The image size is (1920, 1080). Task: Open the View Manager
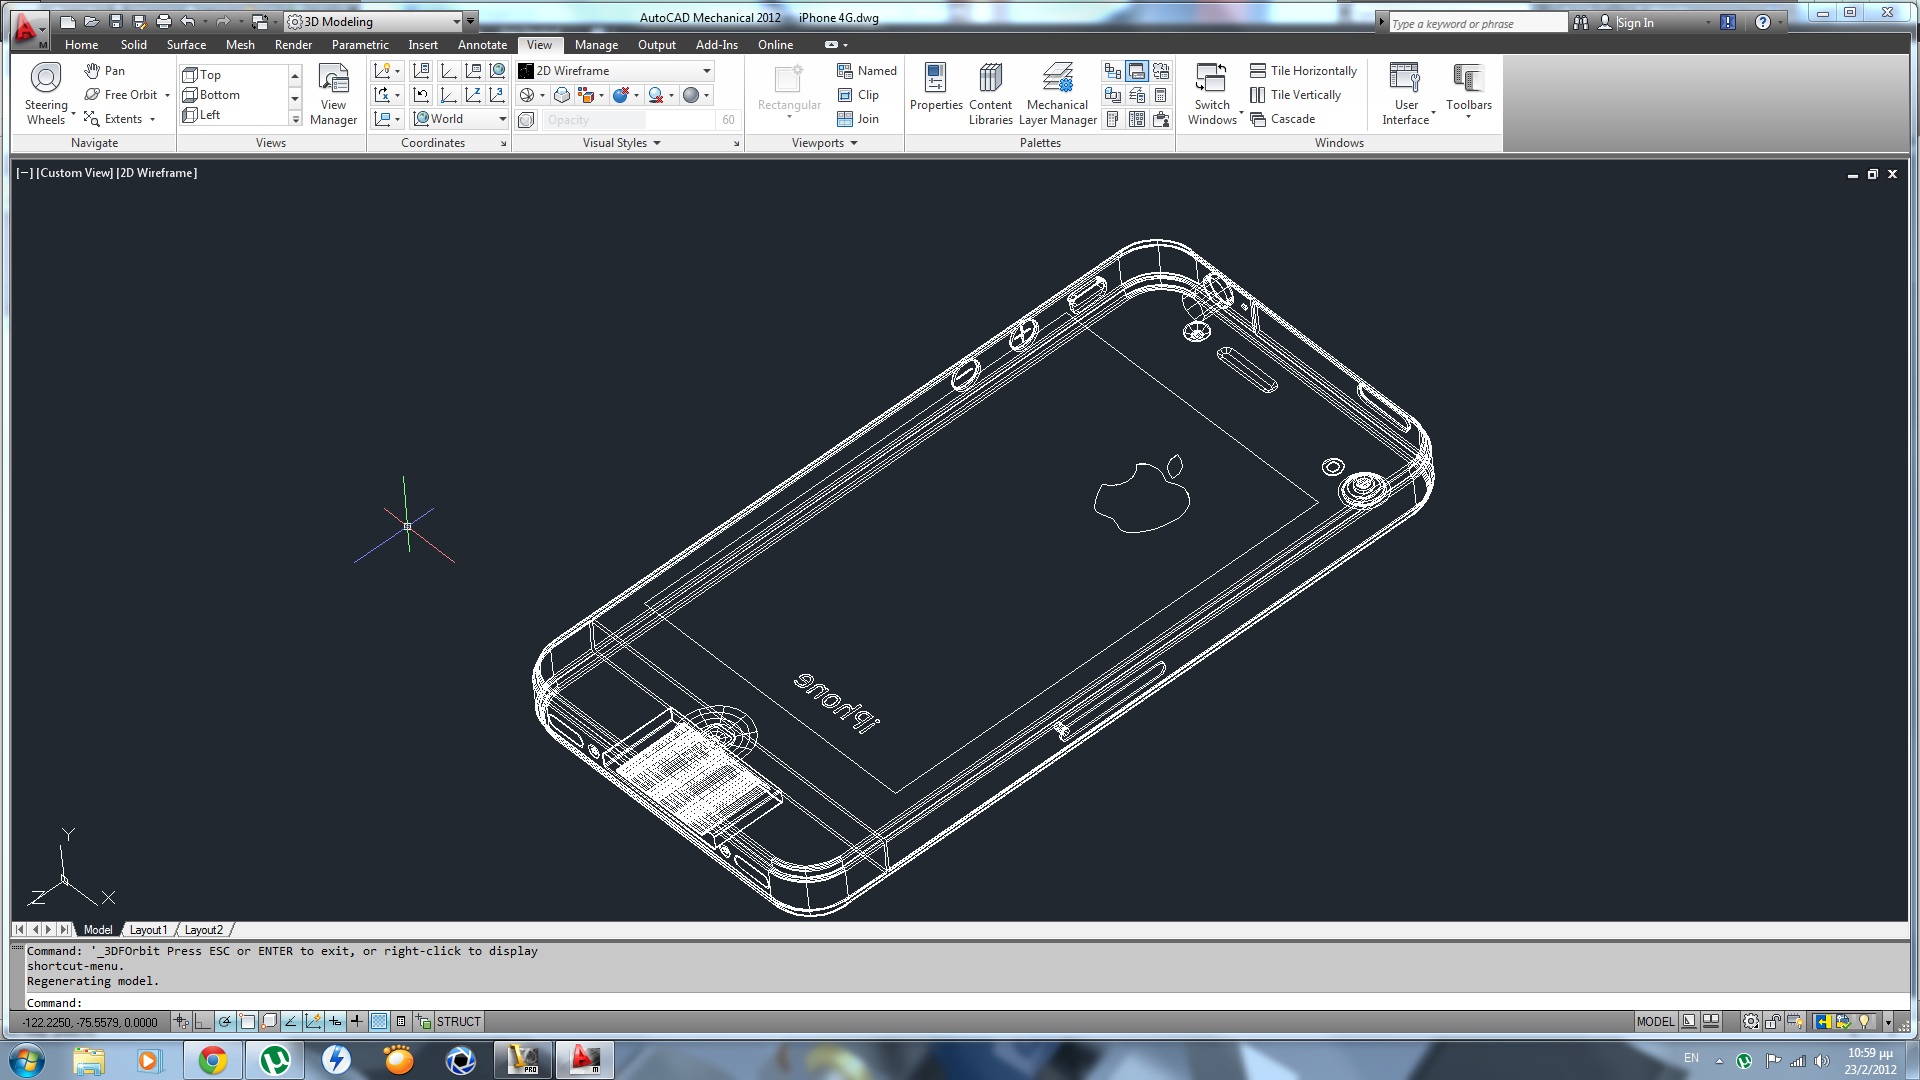click(x=333, y=94)
